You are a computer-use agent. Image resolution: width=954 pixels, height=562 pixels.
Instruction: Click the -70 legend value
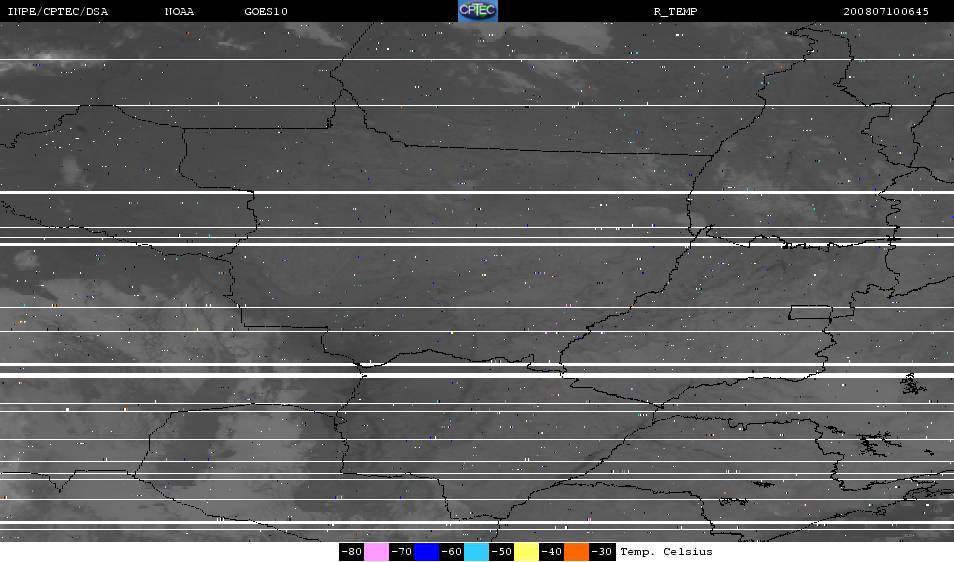(402, 552)
